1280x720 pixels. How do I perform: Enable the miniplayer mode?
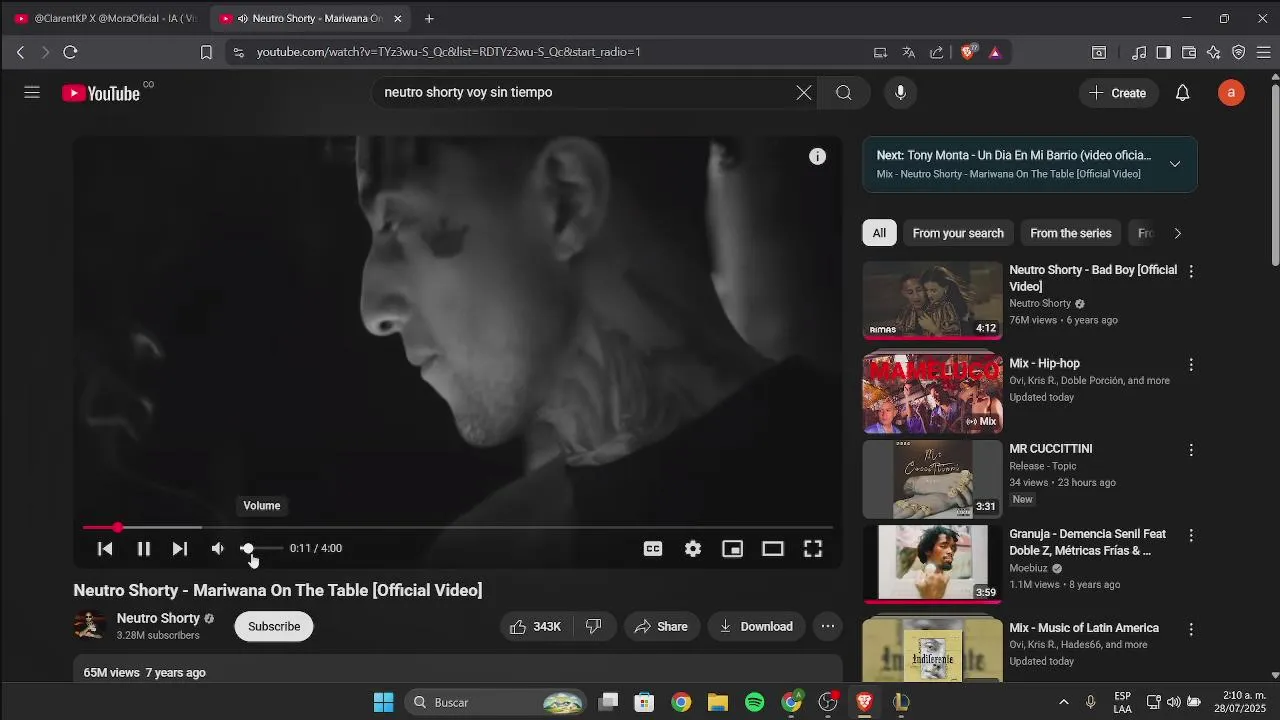(733, 548)
